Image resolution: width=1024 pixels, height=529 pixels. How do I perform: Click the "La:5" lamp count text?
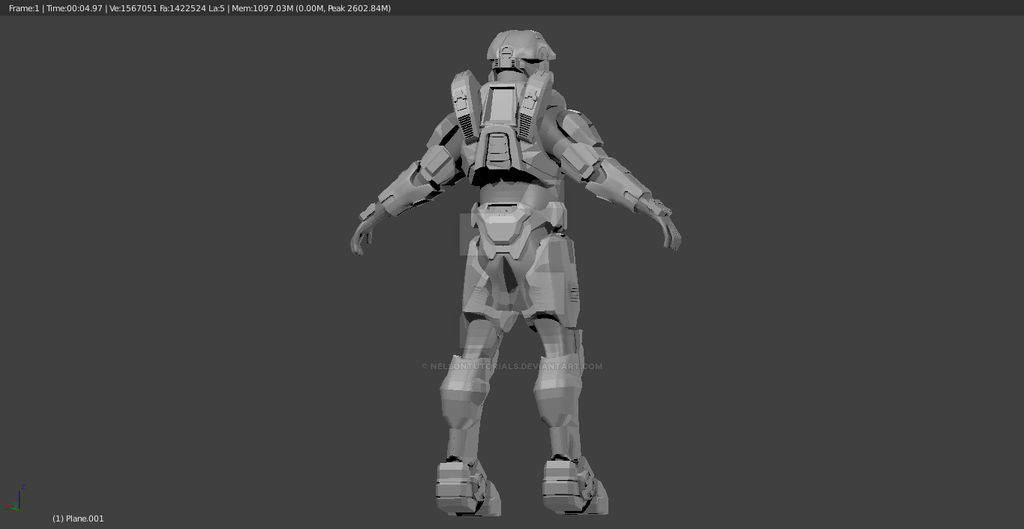point(217,8)
